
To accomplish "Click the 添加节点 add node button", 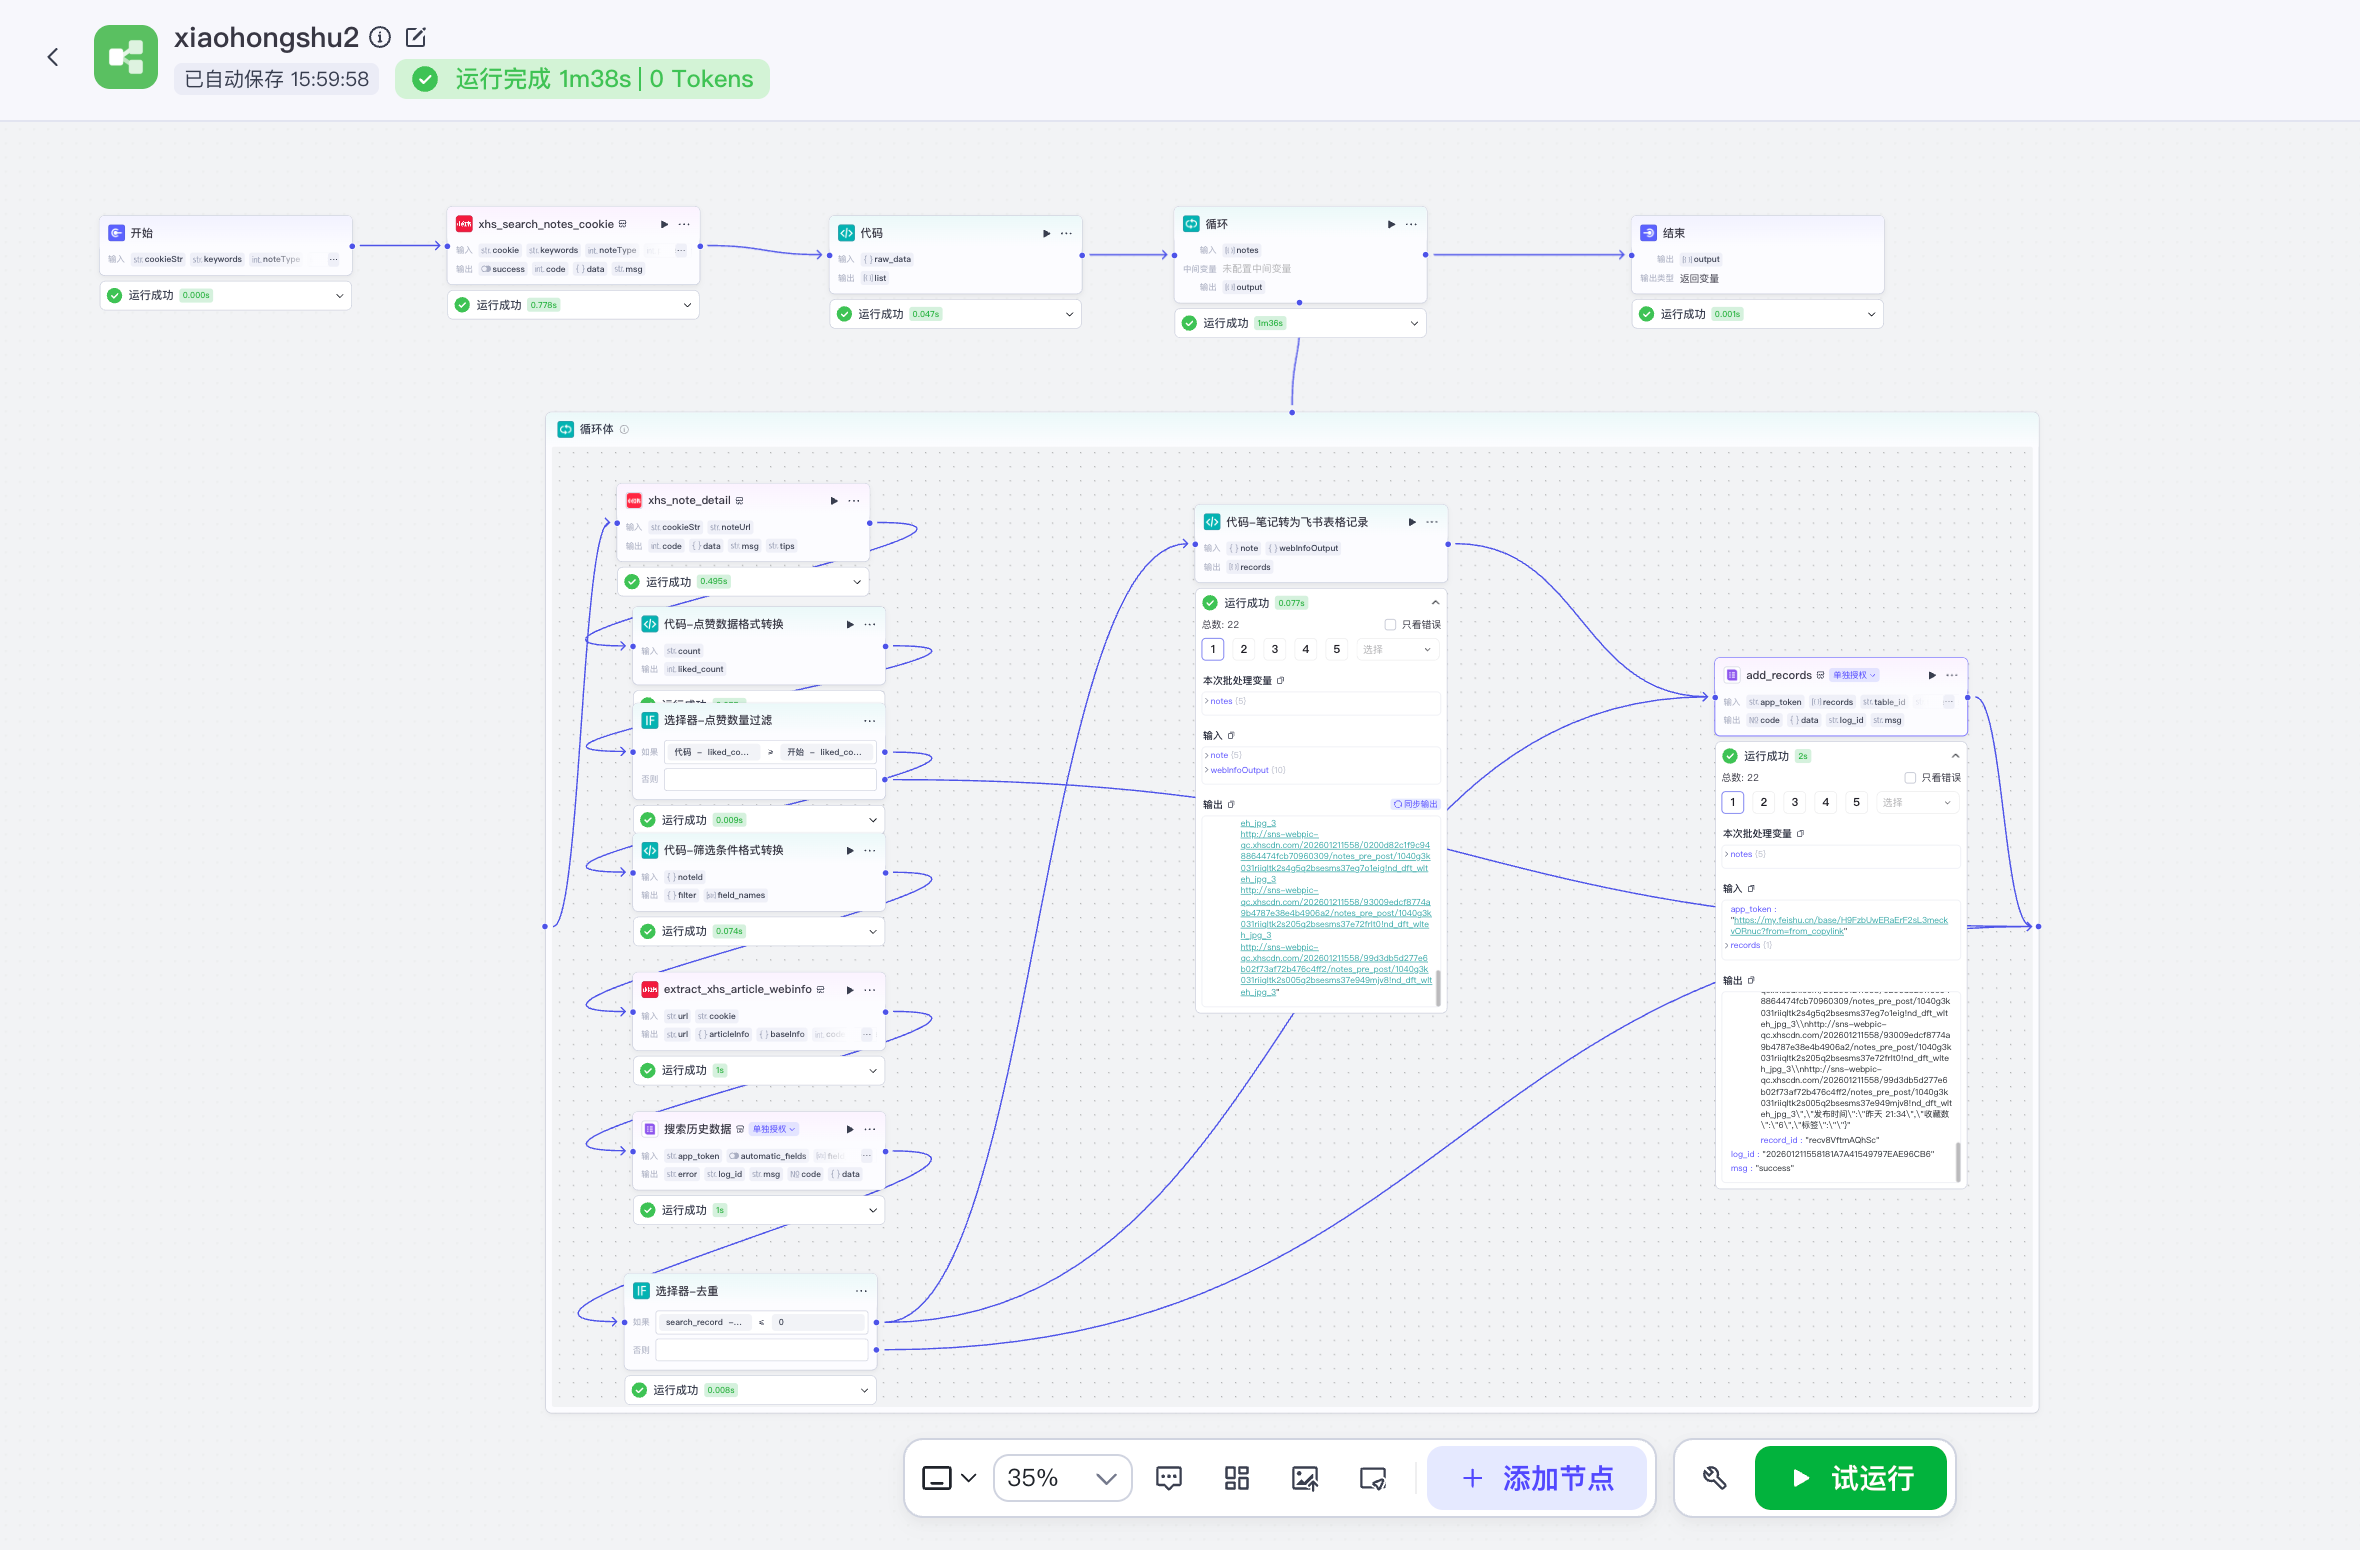I will click(x=1537, y=1478).
